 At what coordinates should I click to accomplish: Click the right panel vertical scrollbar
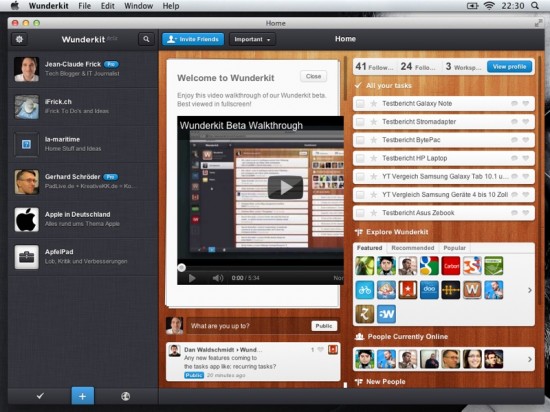tap(540, 181)
